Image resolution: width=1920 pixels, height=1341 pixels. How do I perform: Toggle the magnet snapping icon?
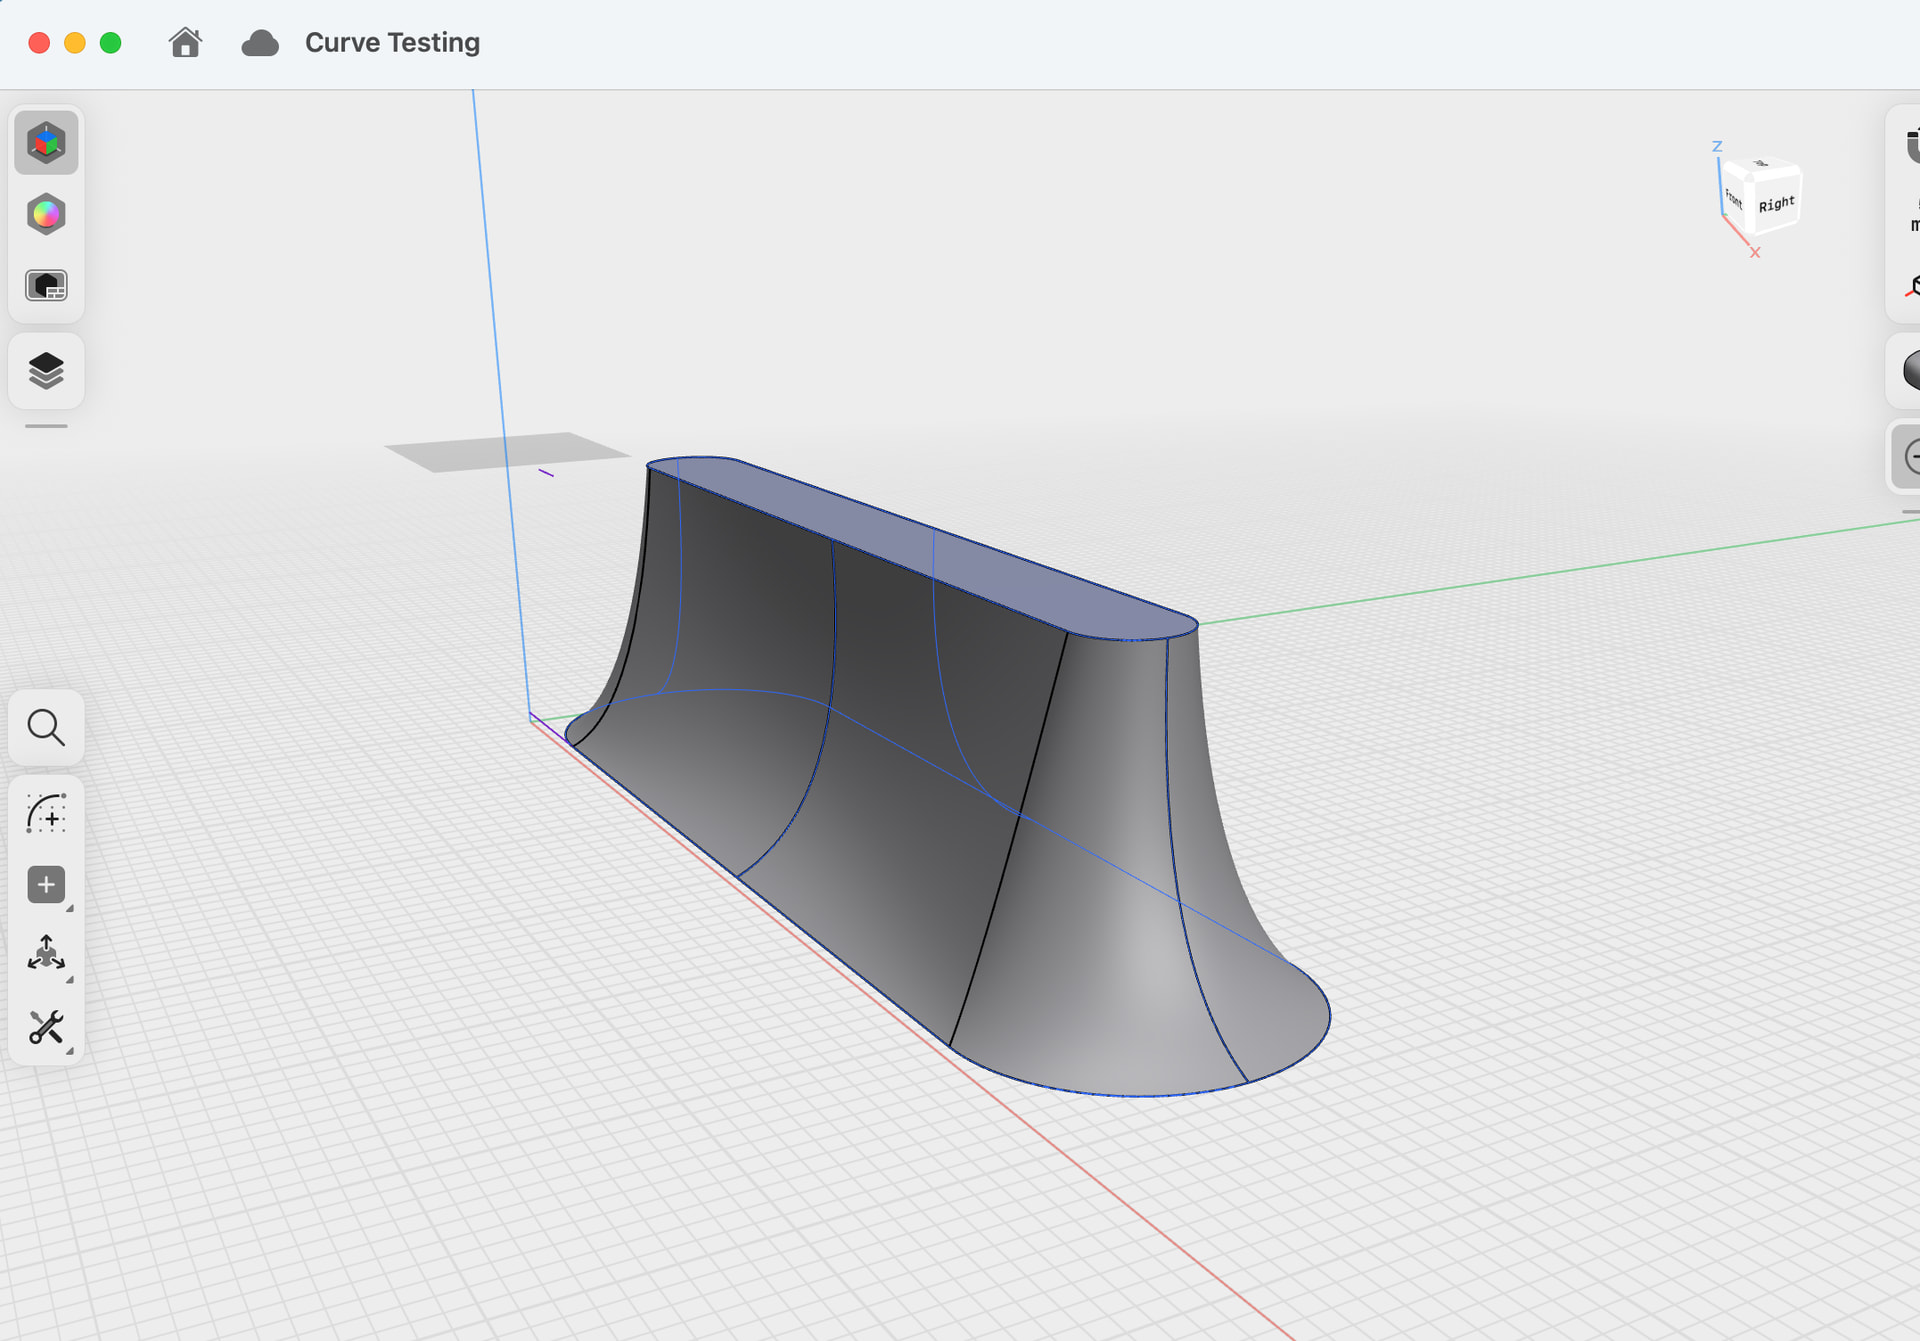point(1911,146)
